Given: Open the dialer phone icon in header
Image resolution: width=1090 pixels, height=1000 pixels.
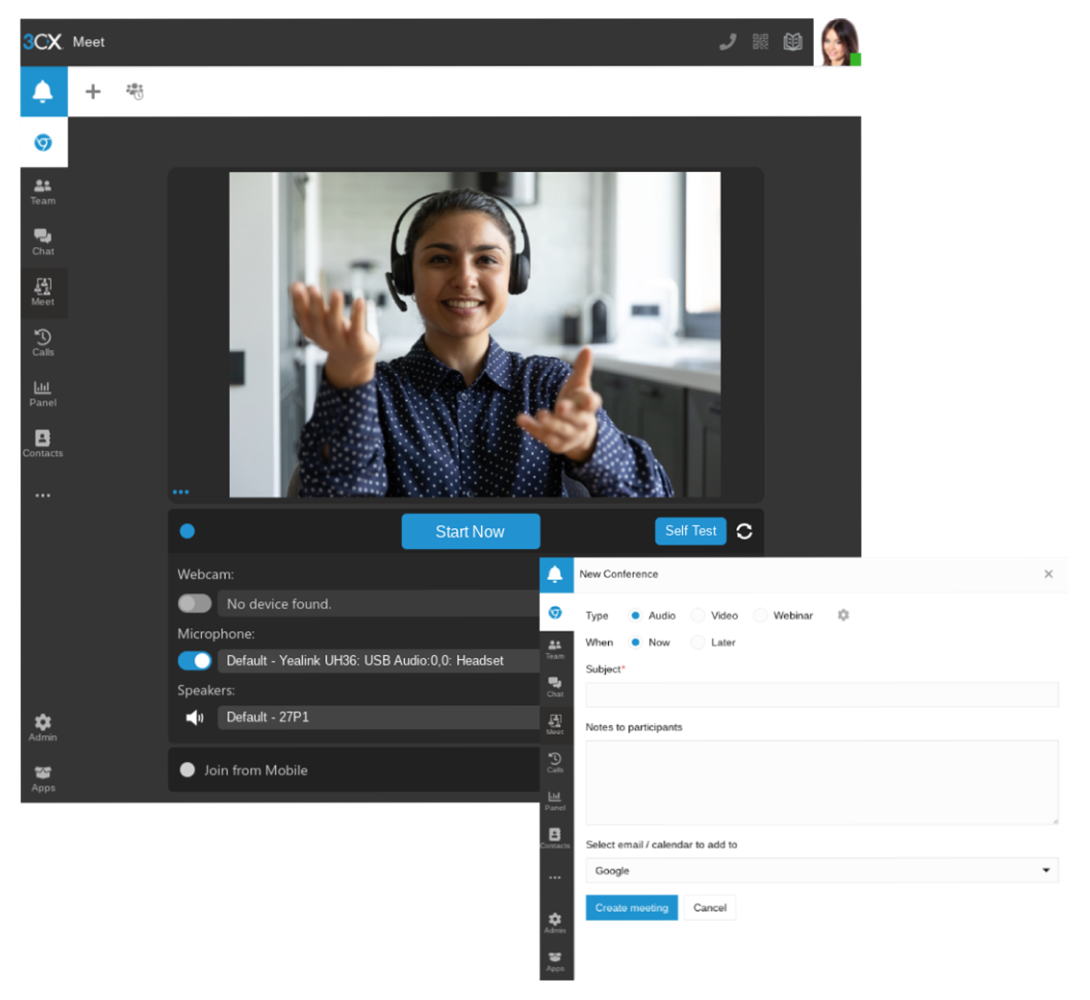Looking at the screenshot, I should coord(727,42).
